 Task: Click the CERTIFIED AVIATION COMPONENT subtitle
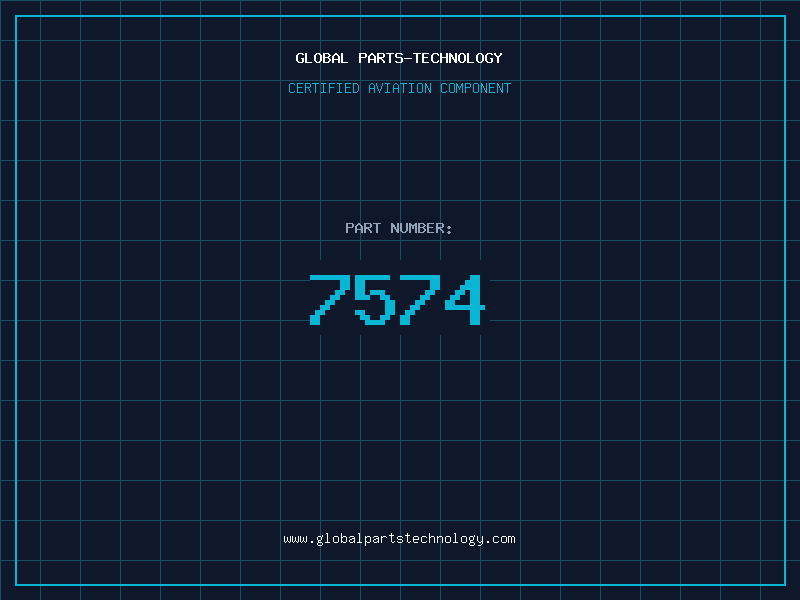tap(399, 88)
